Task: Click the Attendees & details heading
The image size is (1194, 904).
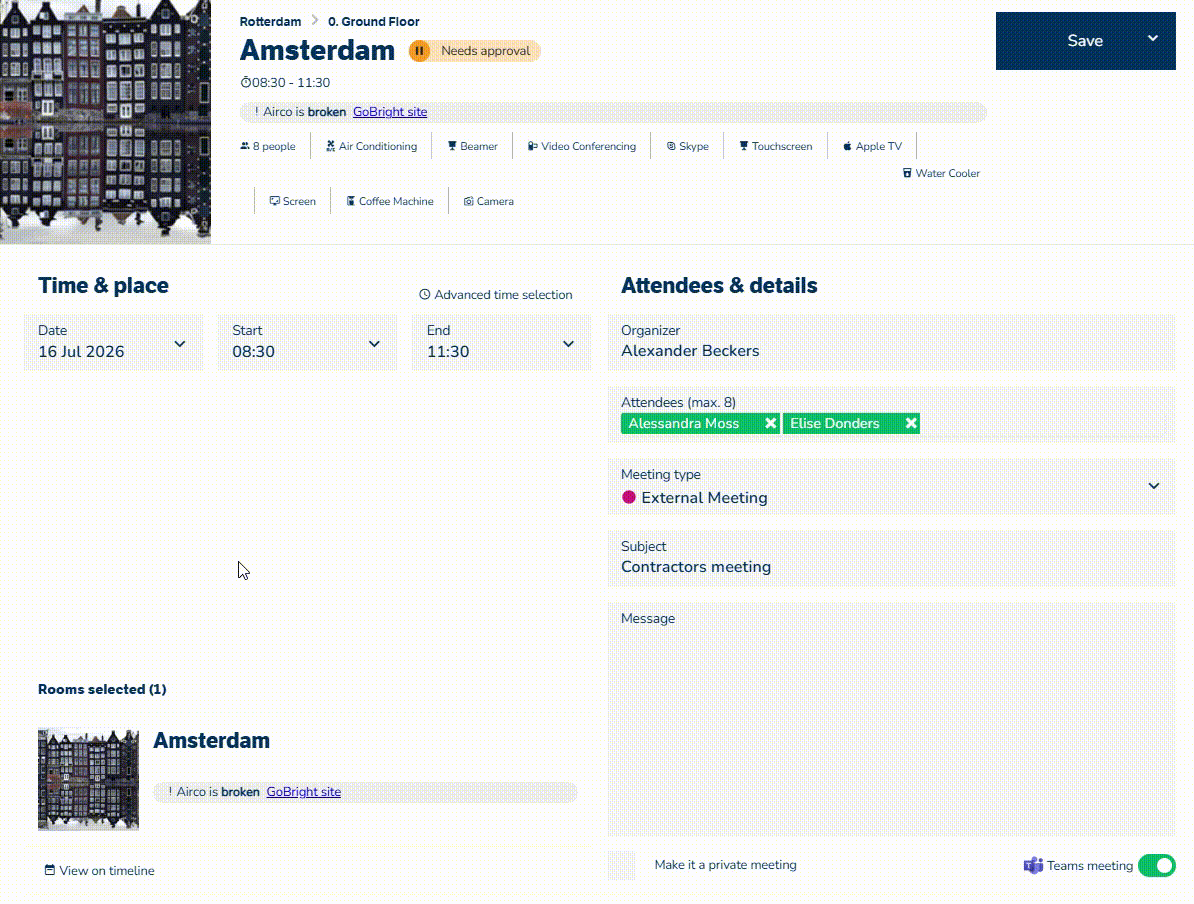Action: (x=719, y=286)
